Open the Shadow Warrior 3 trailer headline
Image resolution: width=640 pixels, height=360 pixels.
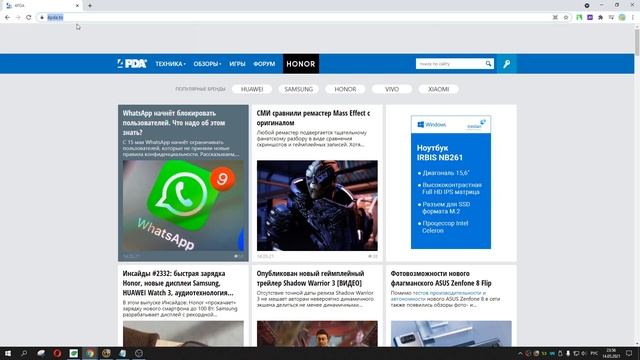pyautogui.click(x=310, y=278)
